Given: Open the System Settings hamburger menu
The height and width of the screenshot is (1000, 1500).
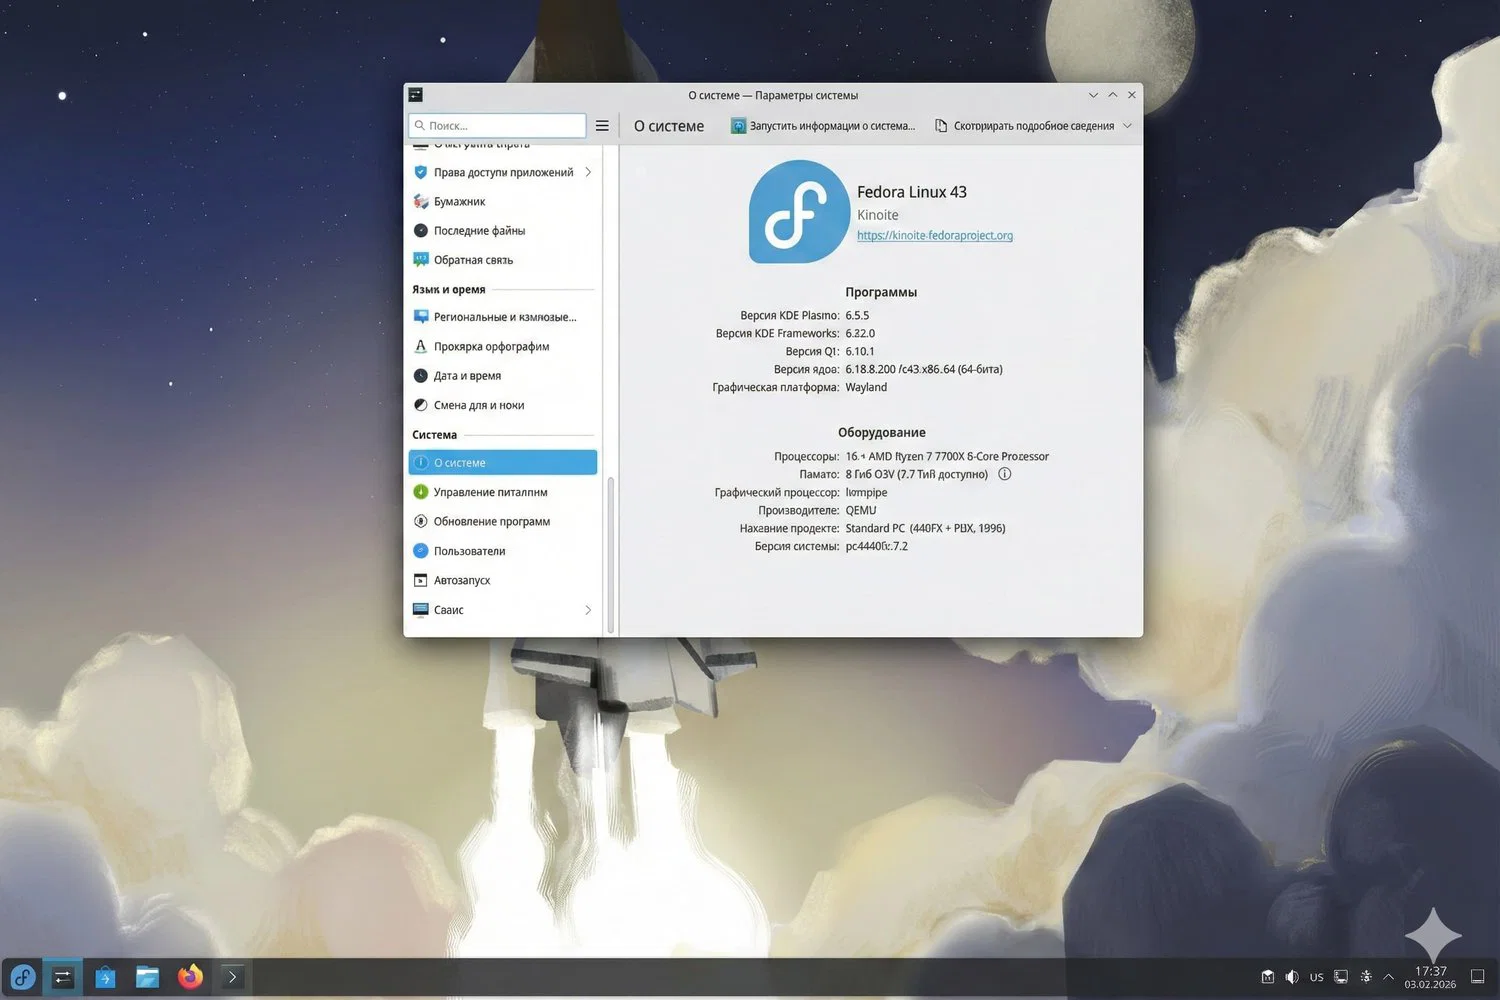Looking at the screenshot, I should [602, 125].
